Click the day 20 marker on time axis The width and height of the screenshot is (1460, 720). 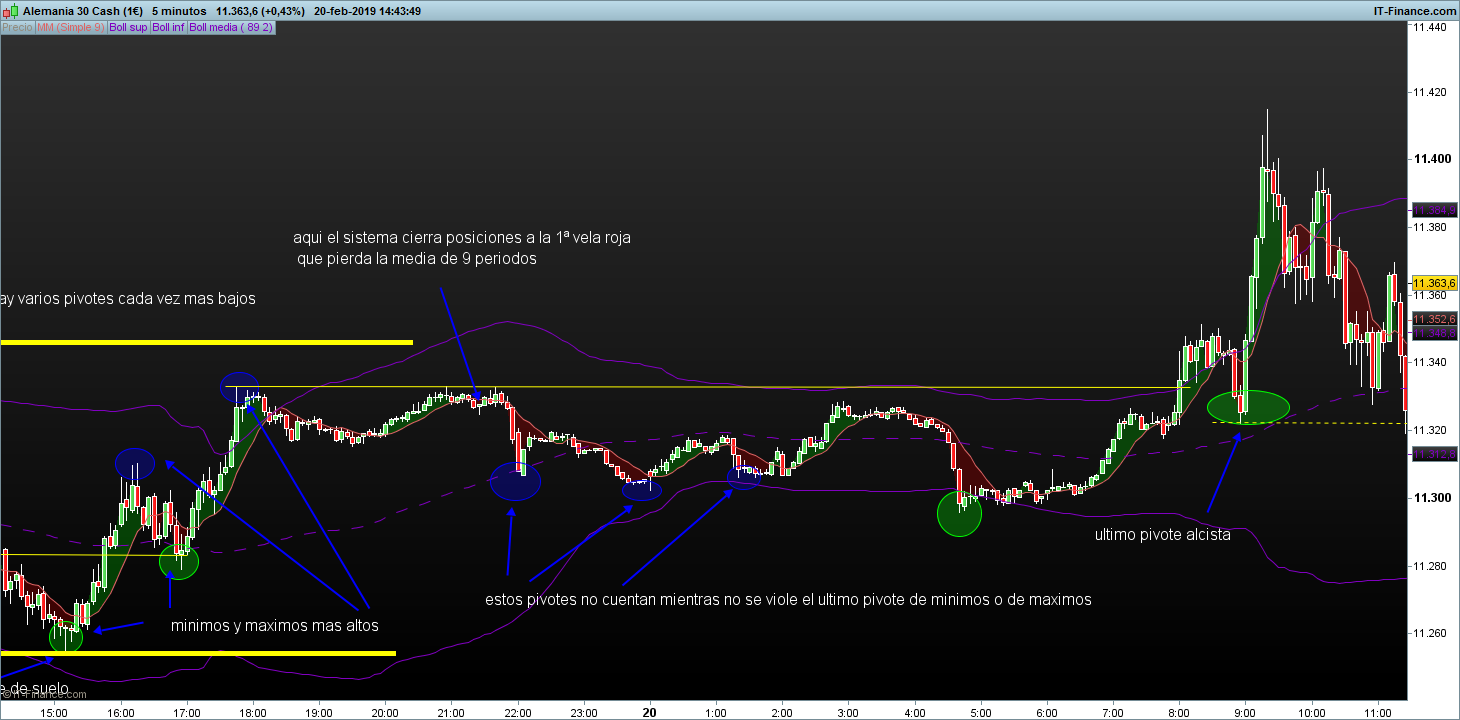point(650,711)
